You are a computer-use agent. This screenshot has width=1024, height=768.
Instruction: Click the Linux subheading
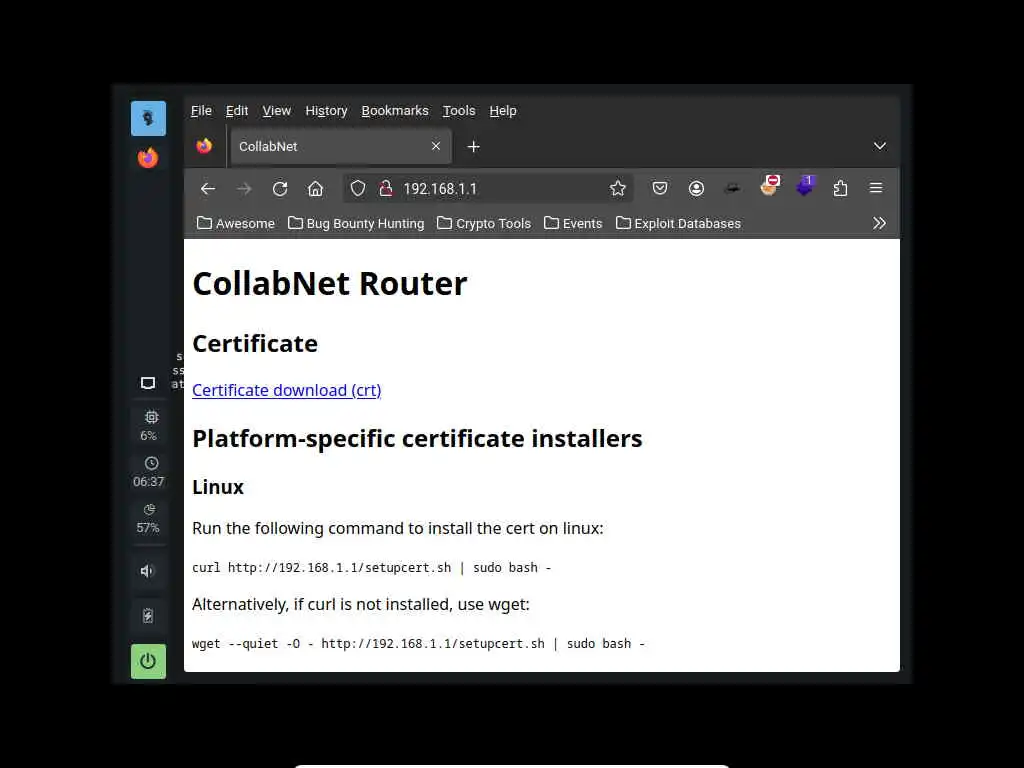217,487
